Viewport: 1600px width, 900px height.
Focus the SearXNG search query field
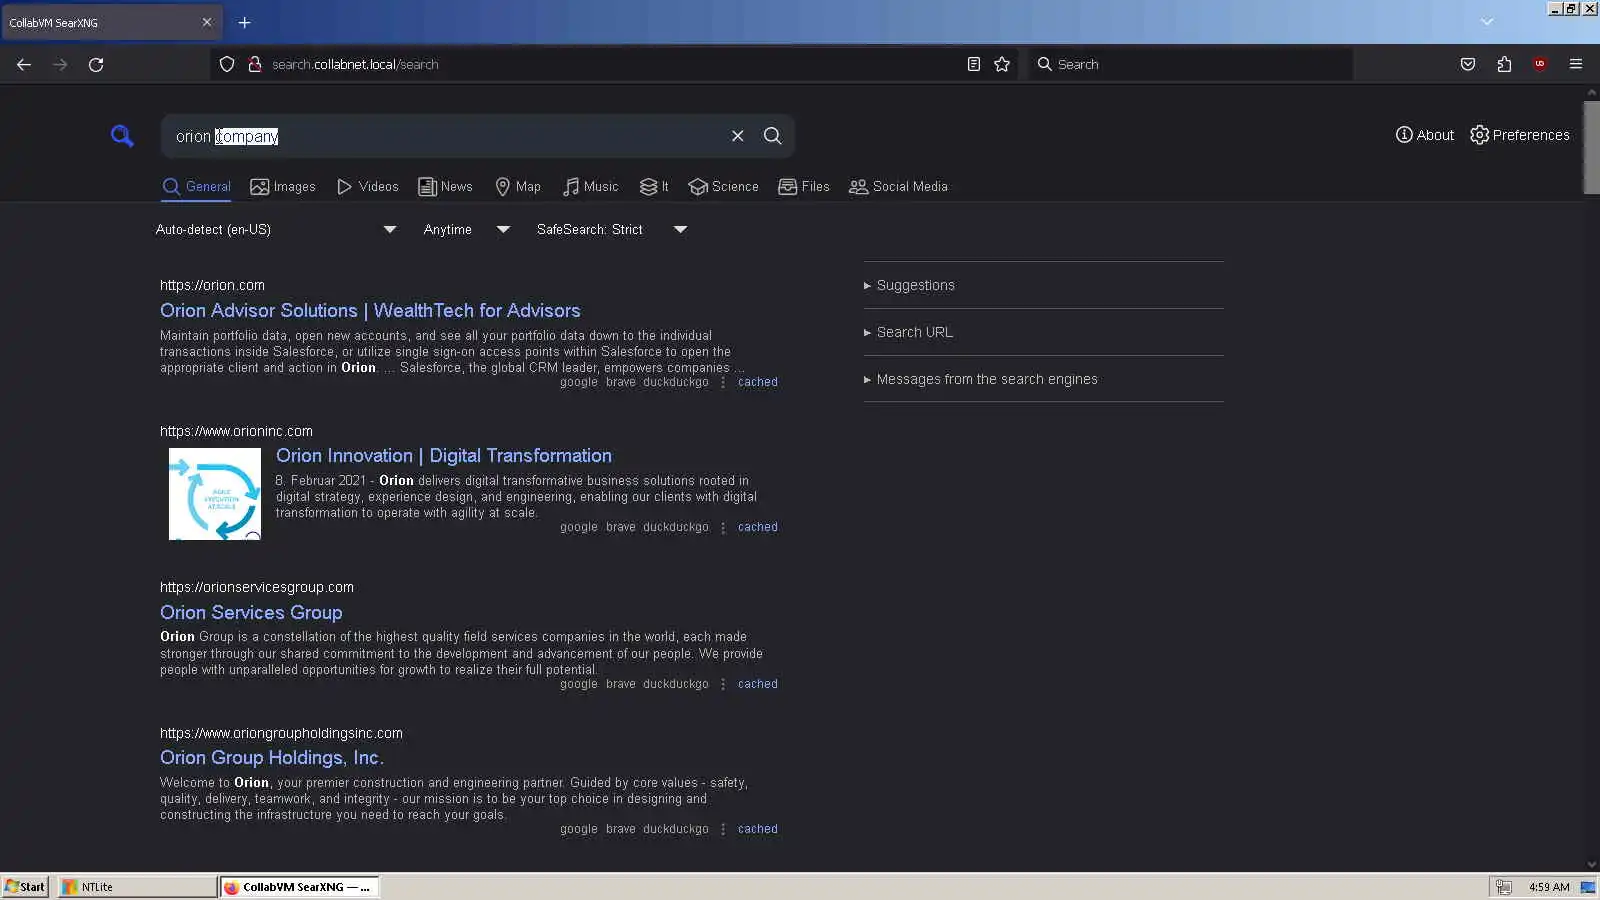coord(445,136)
